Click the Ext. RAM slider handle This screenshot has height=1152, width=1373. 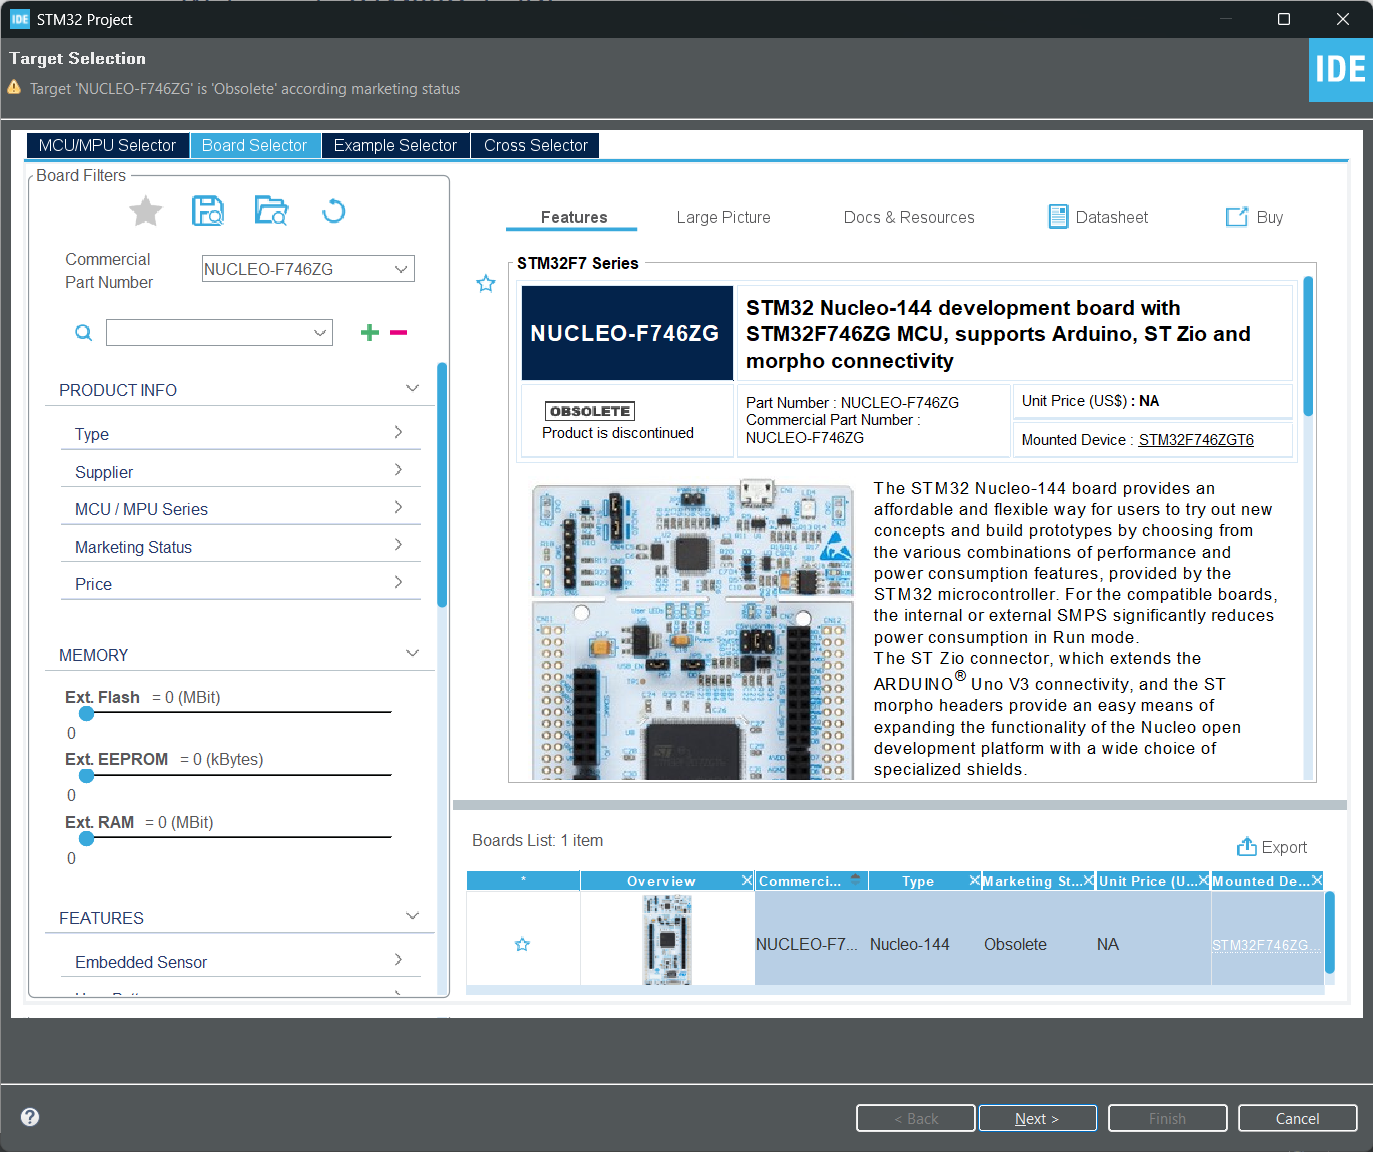87,838
